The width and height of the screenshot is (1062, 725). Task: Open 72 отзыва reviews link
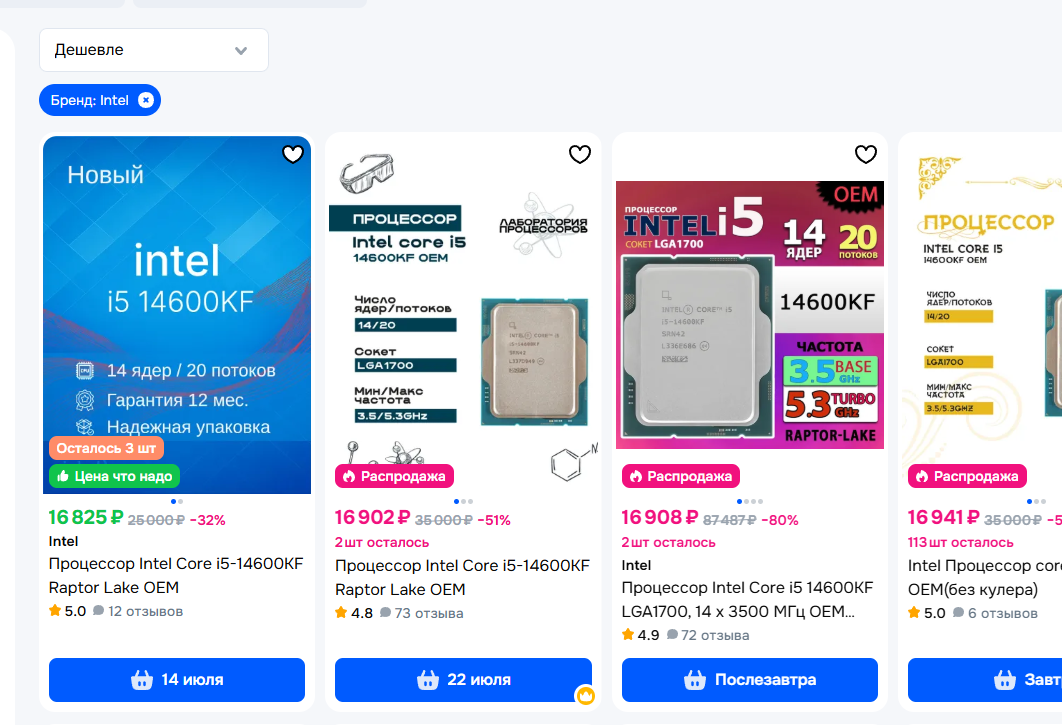click(x=708, y=636)
